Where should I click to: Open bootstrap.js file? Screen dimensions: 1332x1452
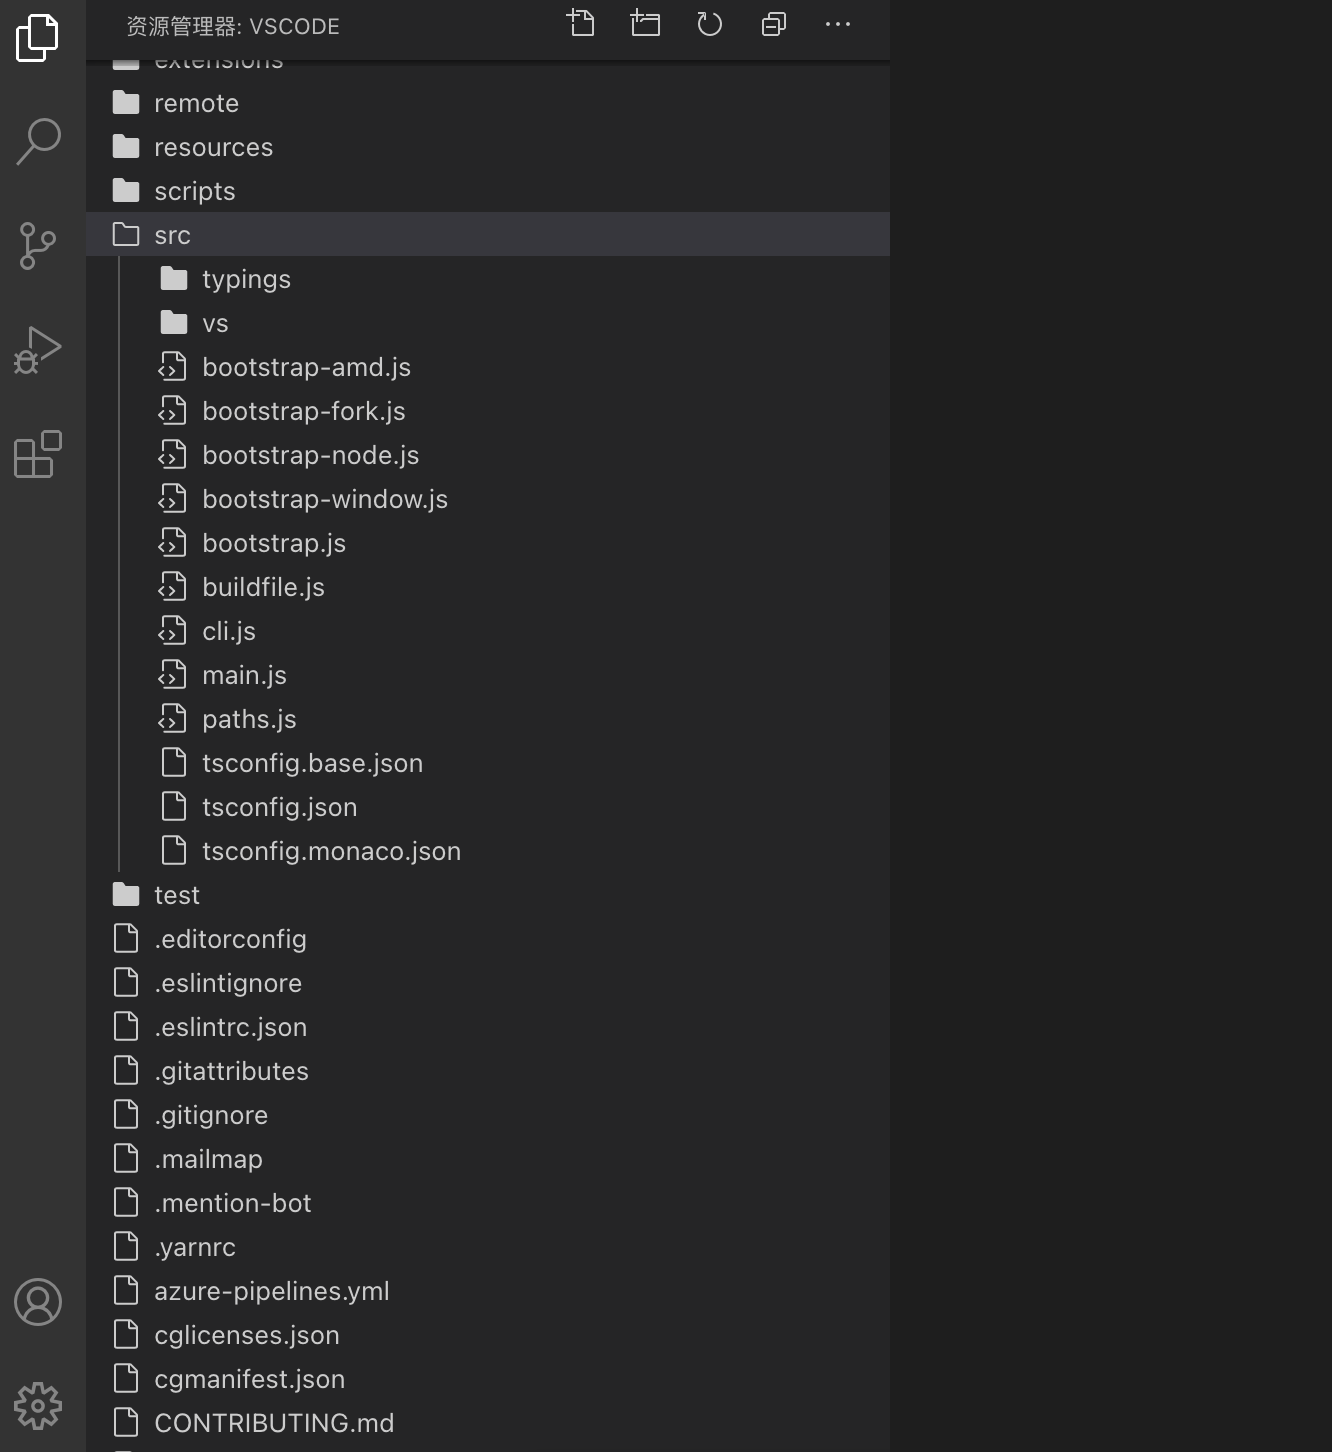click(488, 543)
